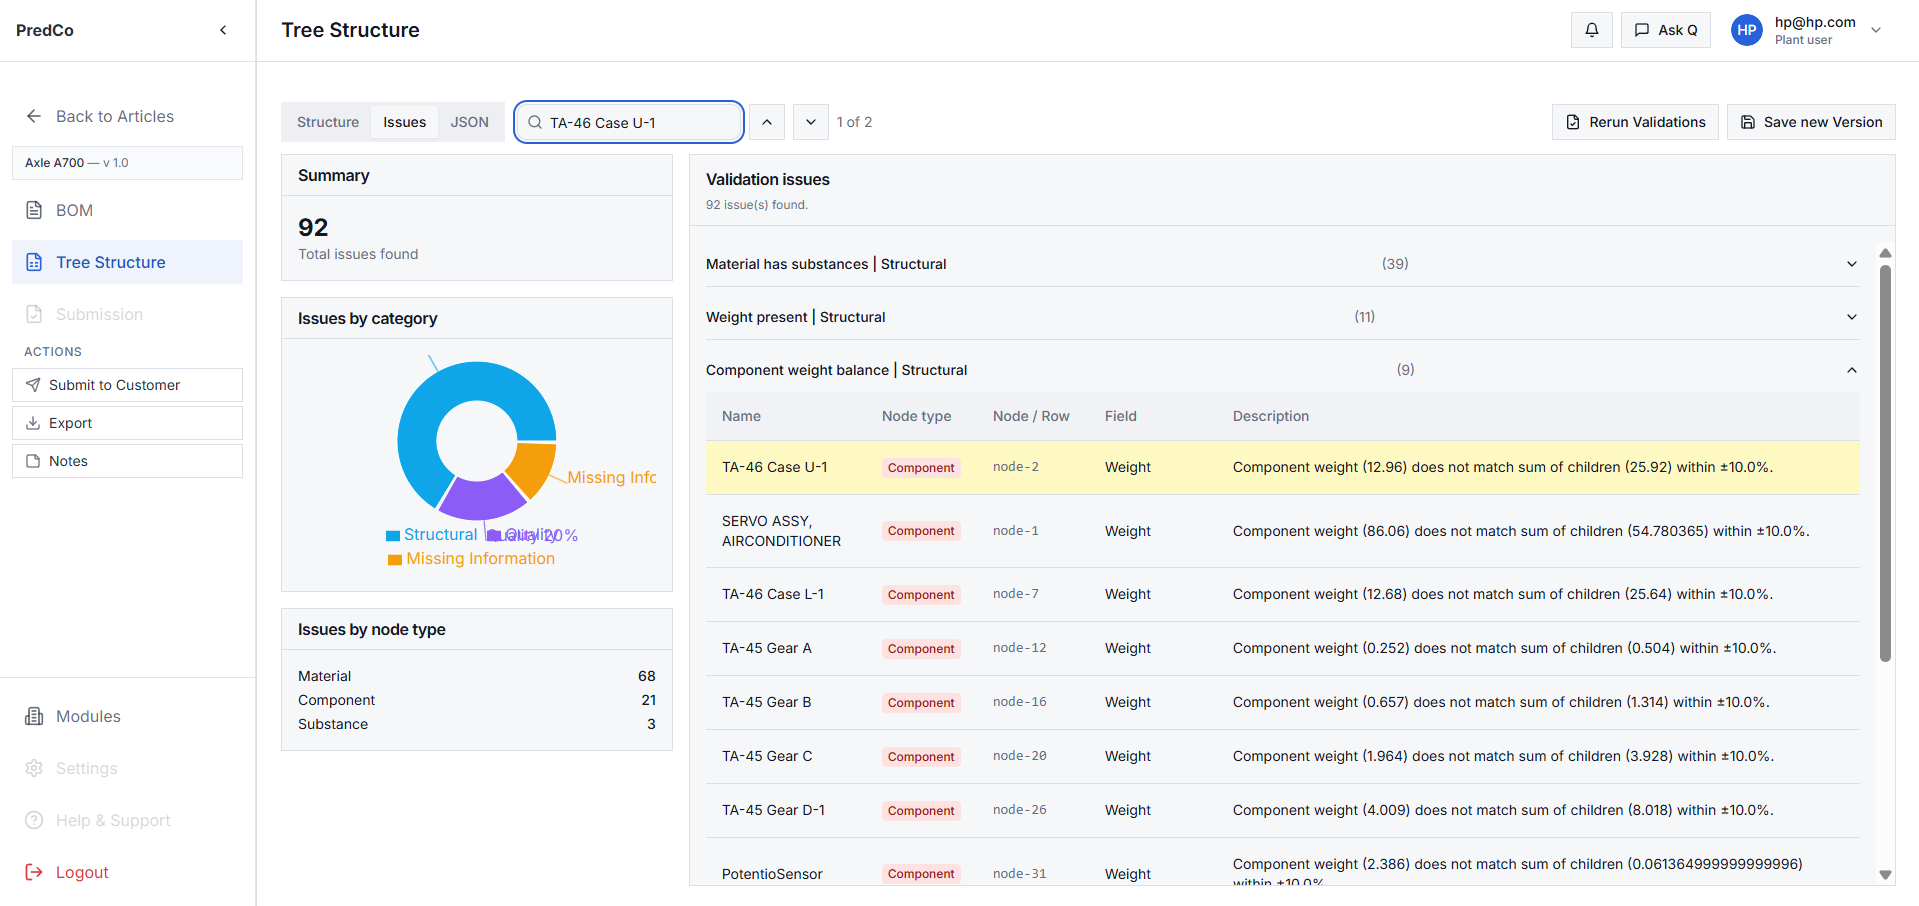Click the Tree Structure sidebar icon
This screenshot has width=1919, height=906.
click(x=34, y=262)
